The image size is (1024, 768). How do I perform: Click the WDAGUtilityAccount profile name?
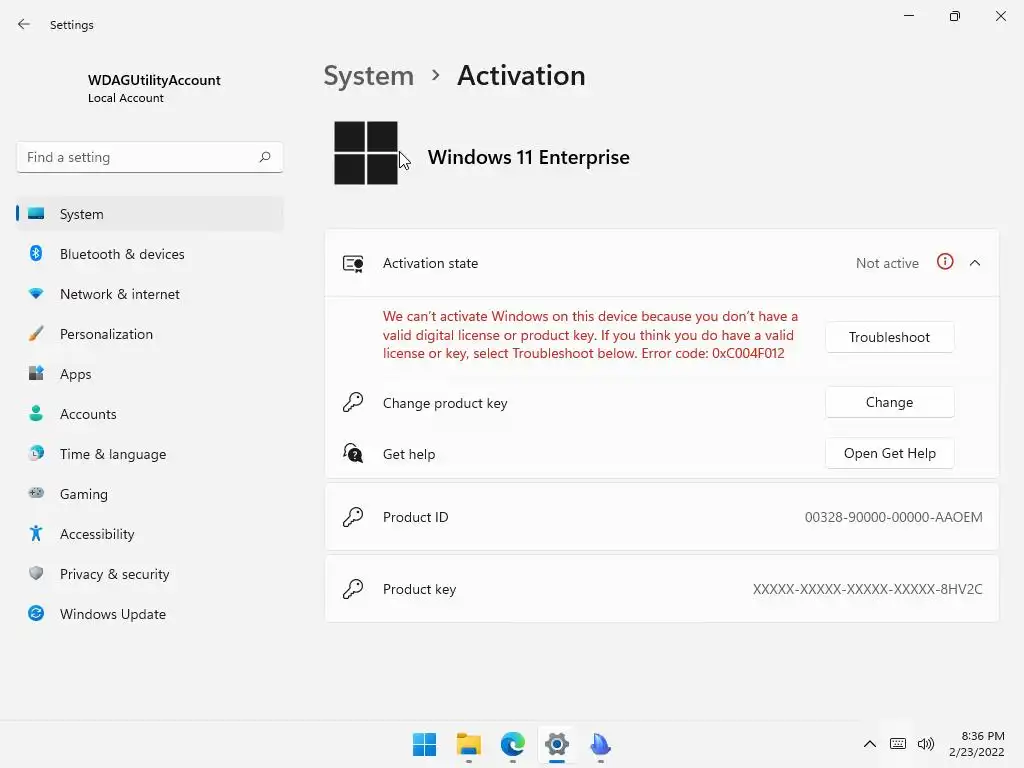click(154, 80)
